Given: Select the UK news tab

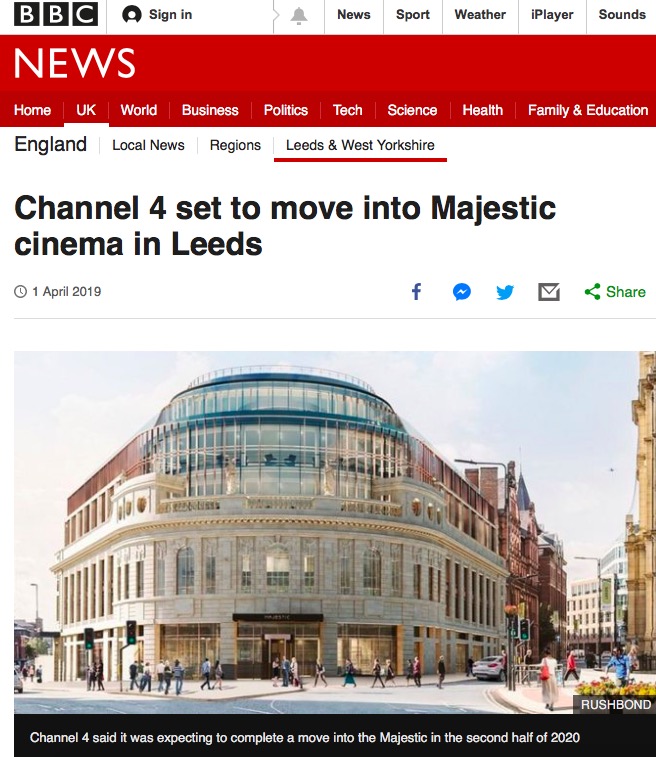Looking at the screenshot, I should (x=86, y=110).
